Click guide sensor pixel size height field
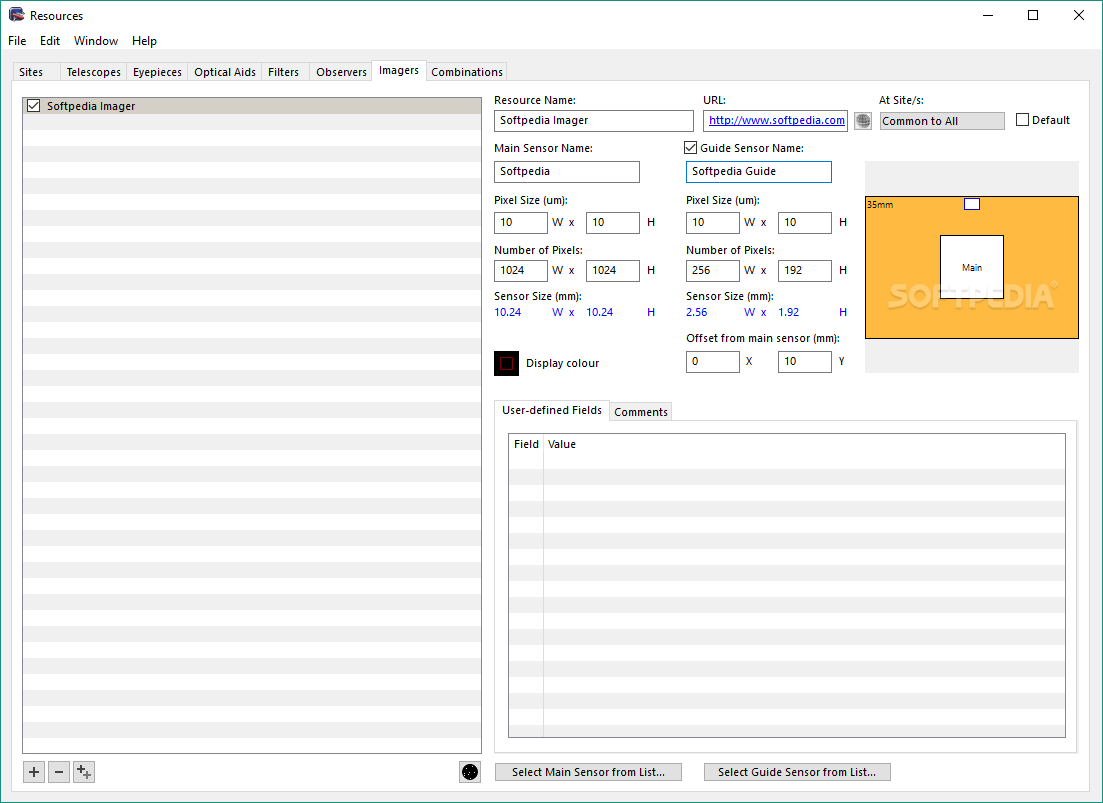 [x=805, y=223]
